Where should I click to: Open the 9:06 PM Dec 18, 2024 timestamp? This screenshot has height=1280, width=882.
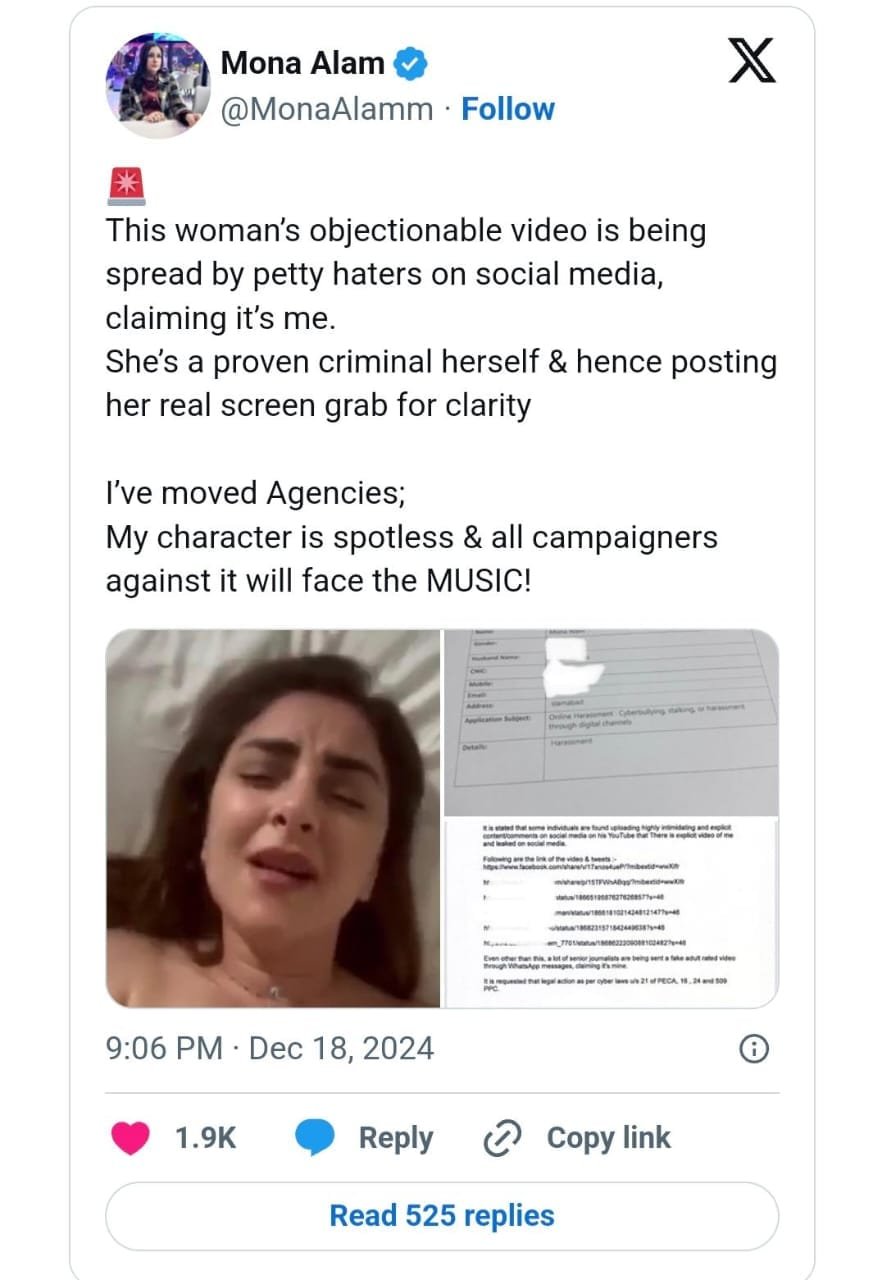tap(270, 1048)
